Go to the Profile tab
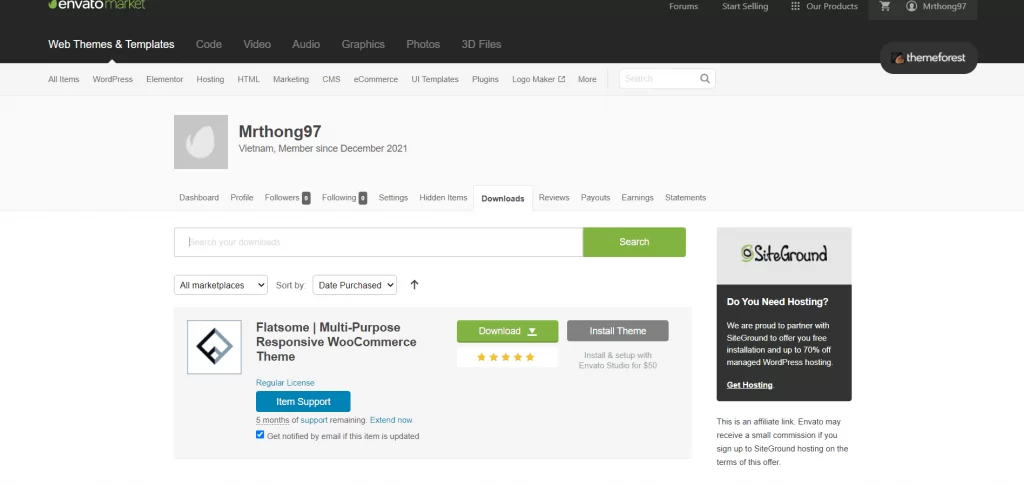The height and width of the screenshot is (486, 1024). pos(242,197)
